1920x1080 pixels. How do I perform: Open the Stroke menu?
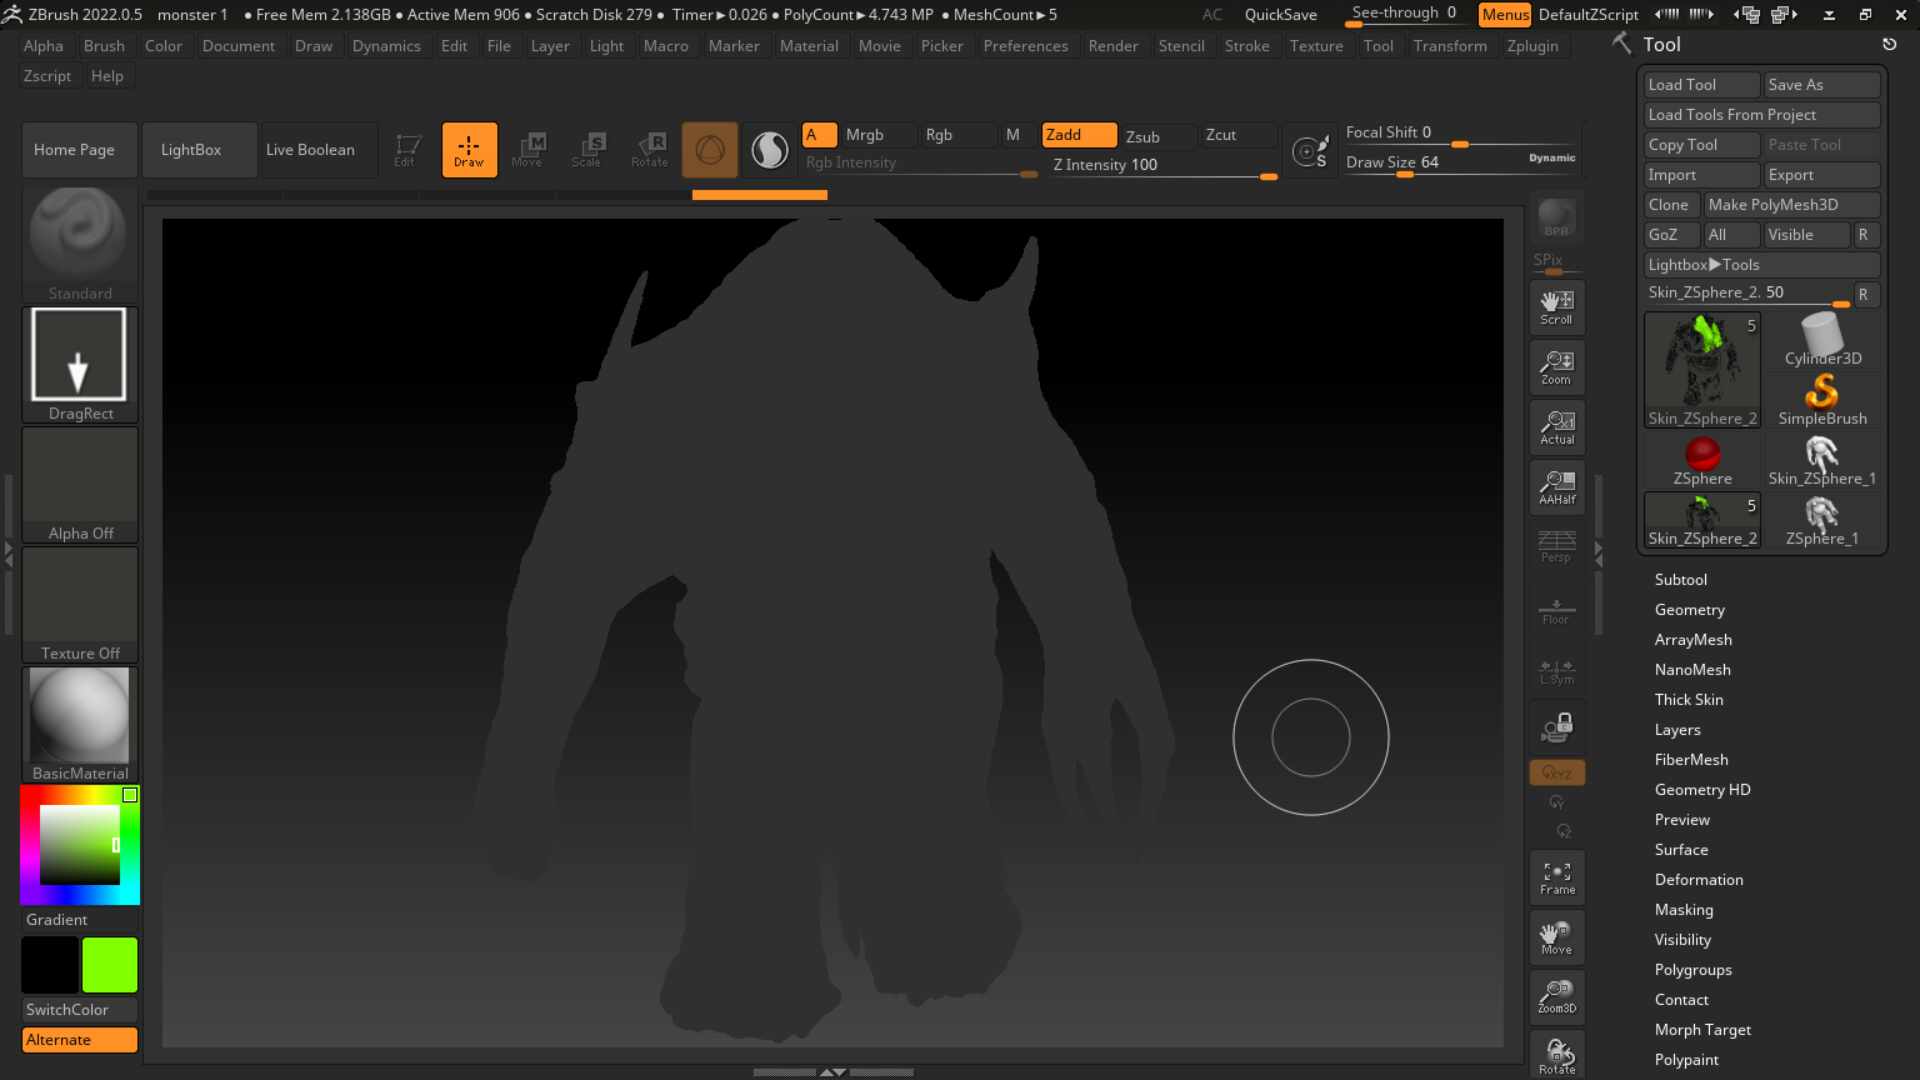1246,46
